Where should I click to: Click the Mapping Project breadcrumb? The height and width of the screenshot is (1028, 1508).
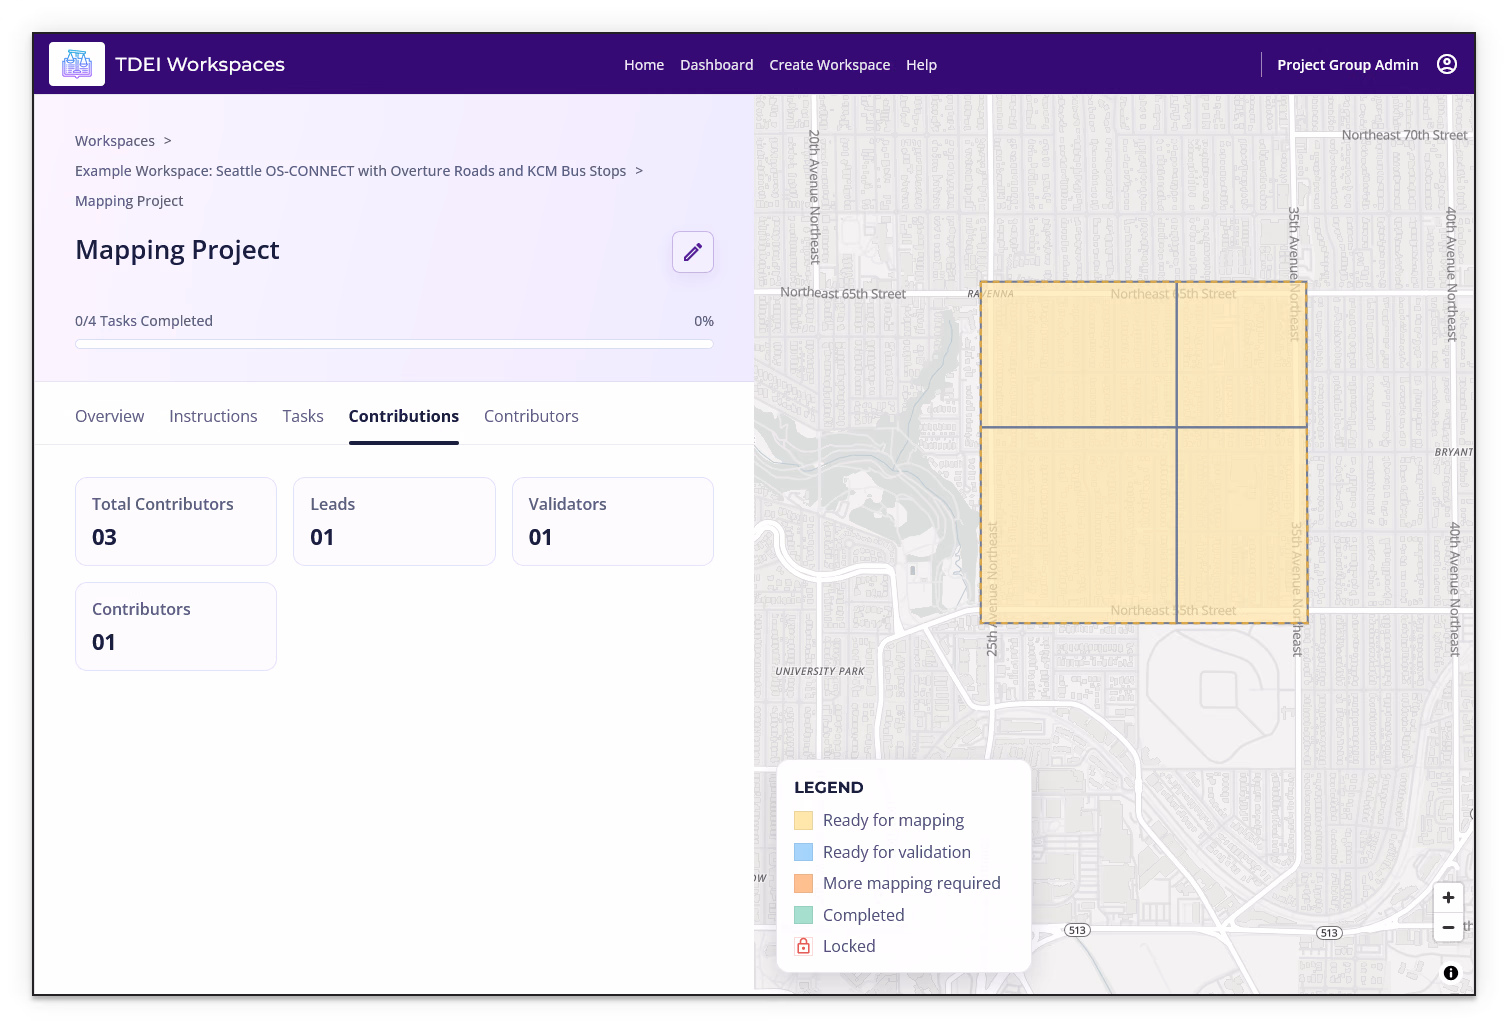[x=129, y=201]
